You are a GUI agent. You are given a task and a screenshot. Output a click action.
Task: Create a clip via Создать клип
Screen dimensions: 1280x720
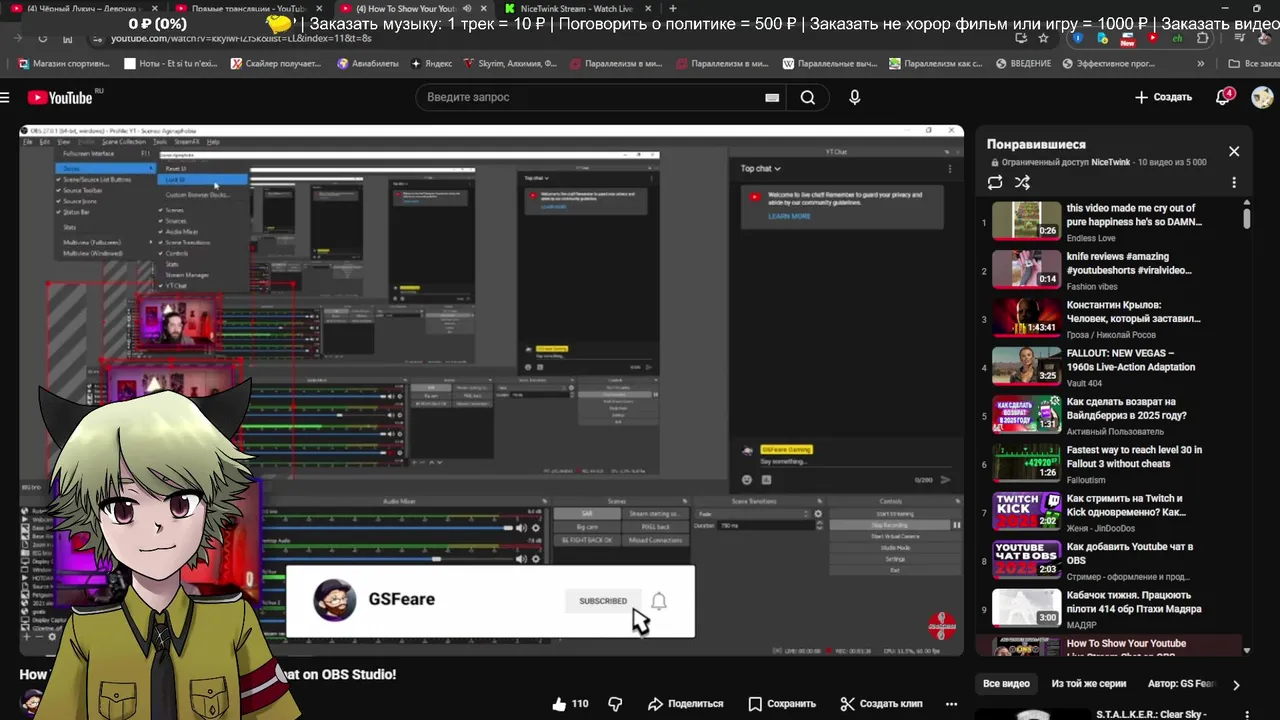881,703
